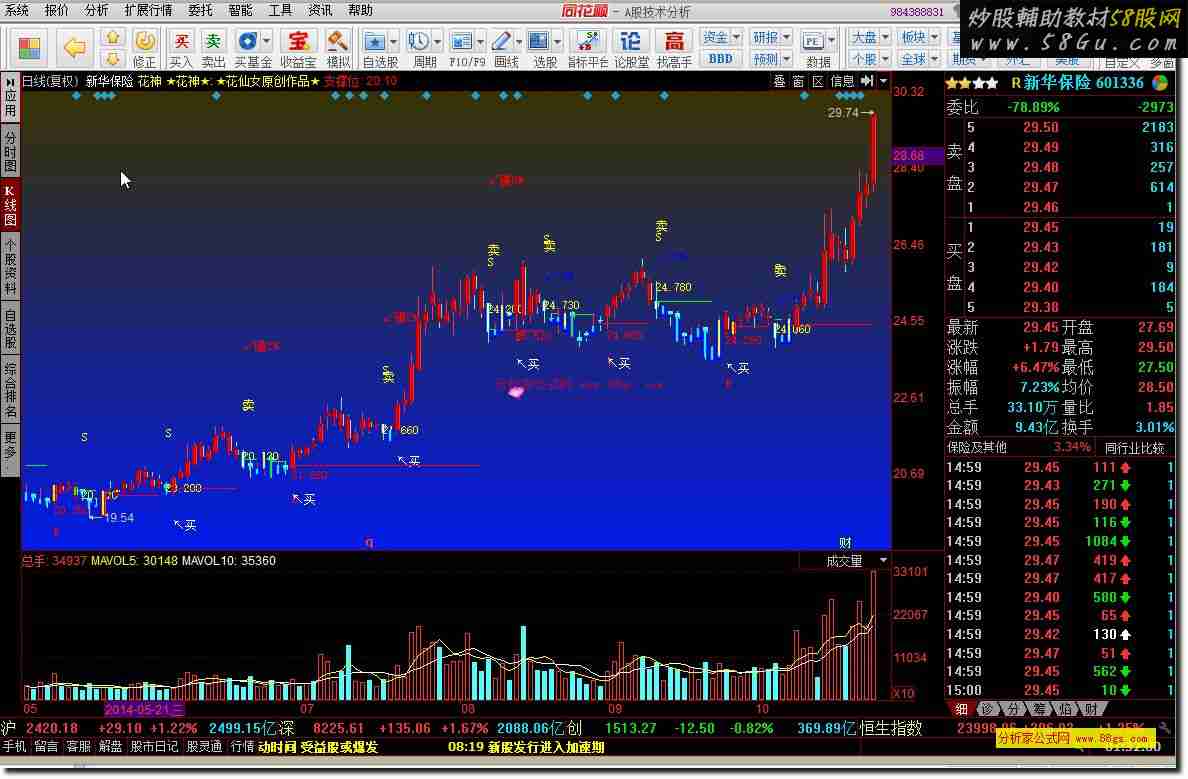1188x779 pixels.
Task: Open the 收益宝 icon
Action: click(299, 48)
